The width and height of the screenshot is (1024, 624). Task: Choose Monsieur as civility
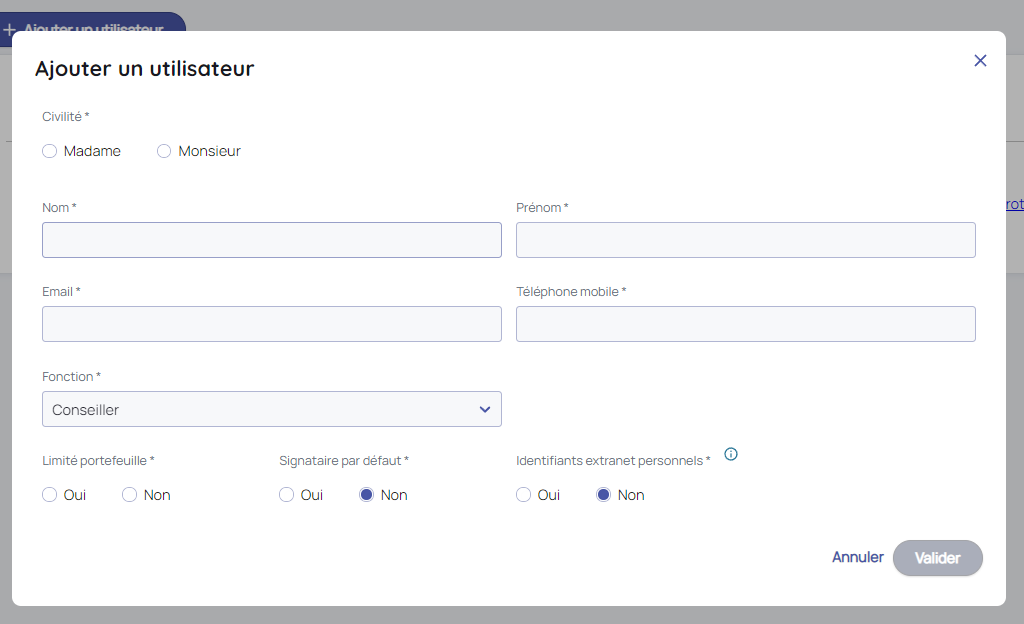[x=164, y=151]
